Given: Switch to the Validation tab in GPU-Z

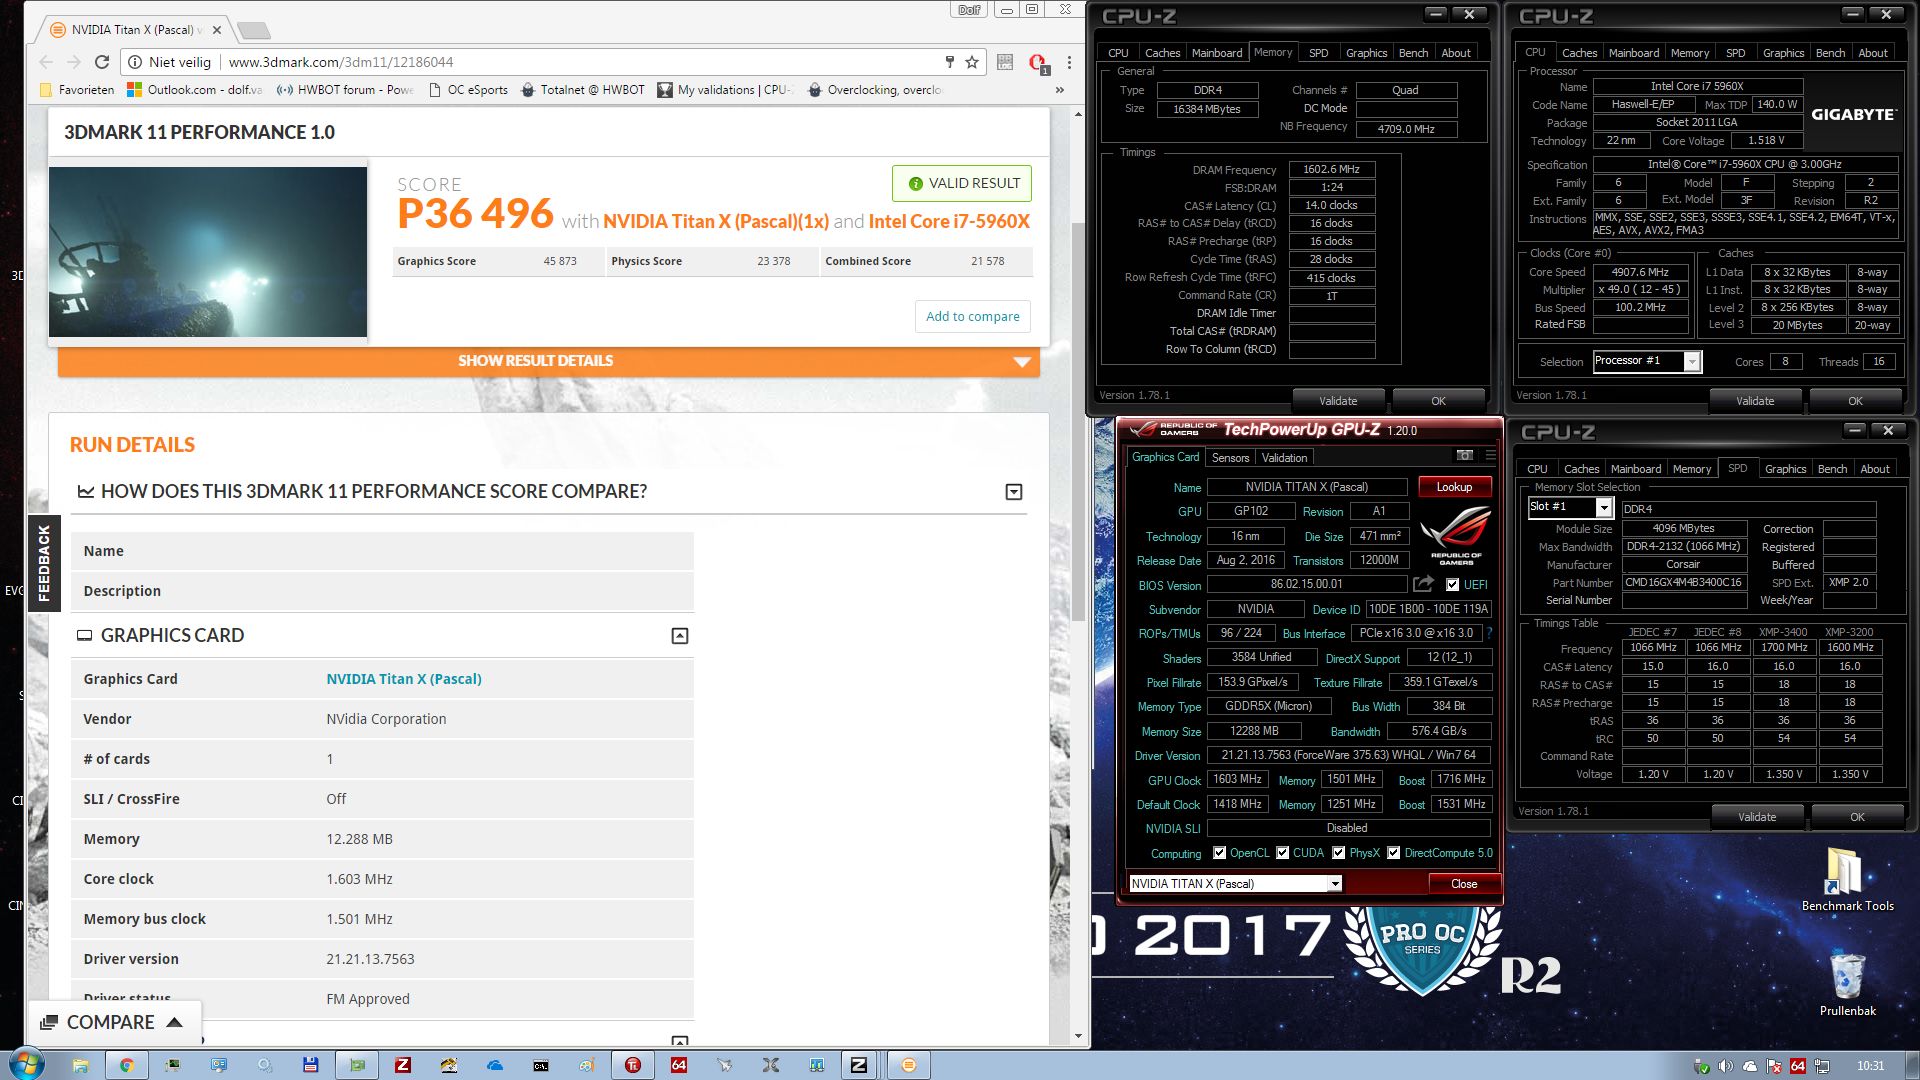Looking at the screenshot, I should [1284, 458].
